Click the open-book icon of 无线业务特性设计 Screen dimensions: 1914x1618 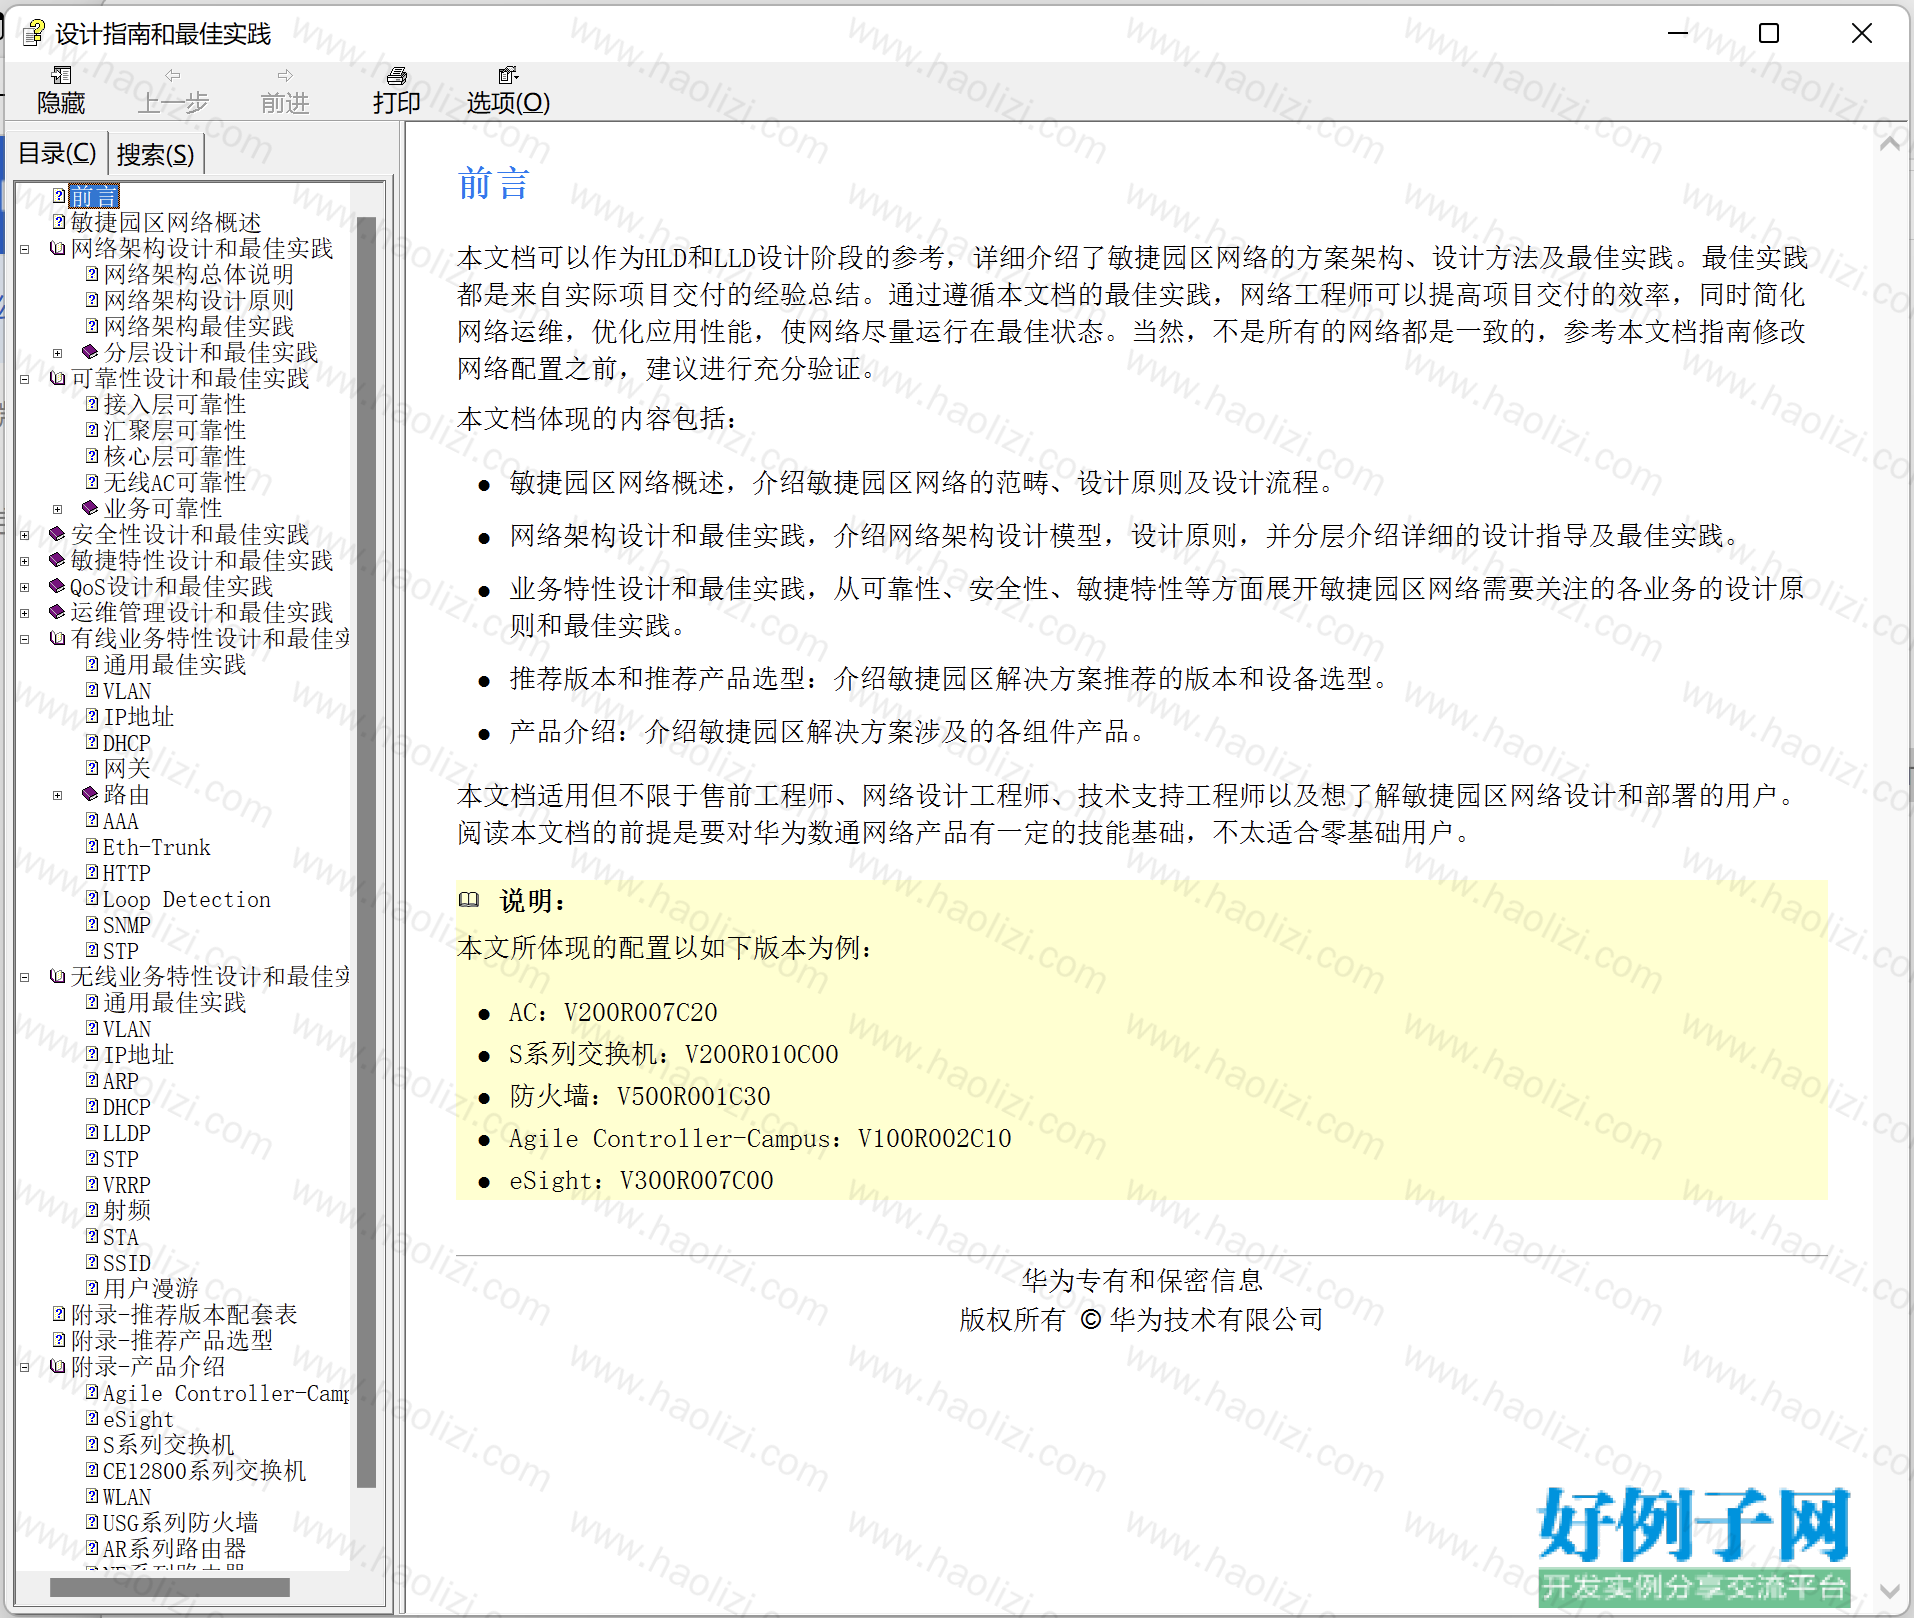(x=58, y=976)
